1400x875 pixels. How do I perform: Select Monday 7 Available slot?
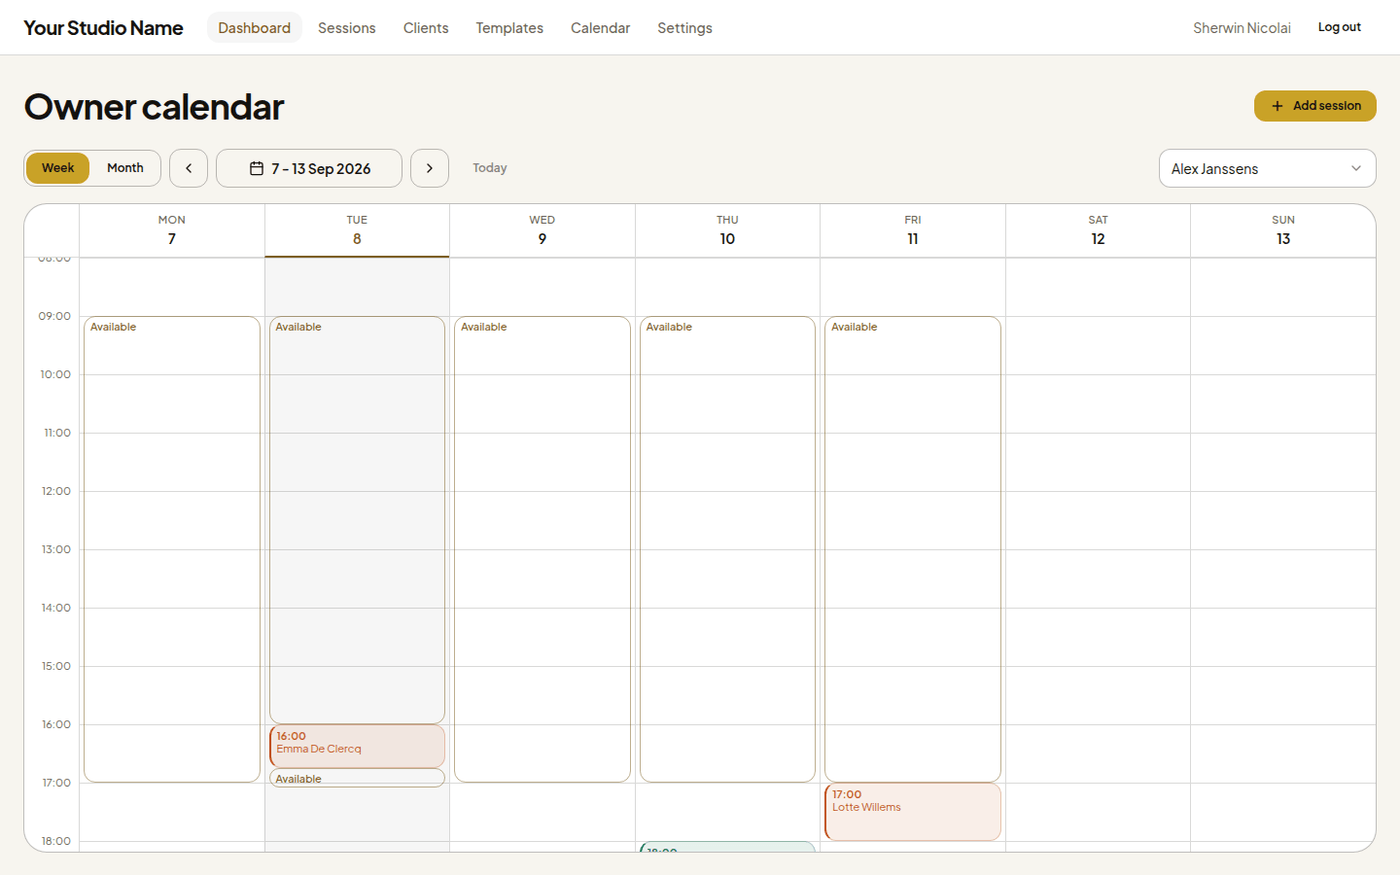(172, 549)
